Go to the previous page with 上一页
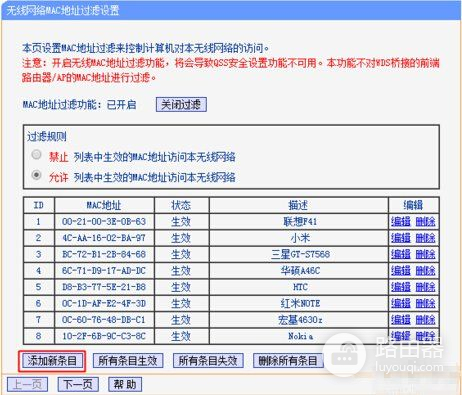The image size is (462, 395). click(x=28, y=384)
